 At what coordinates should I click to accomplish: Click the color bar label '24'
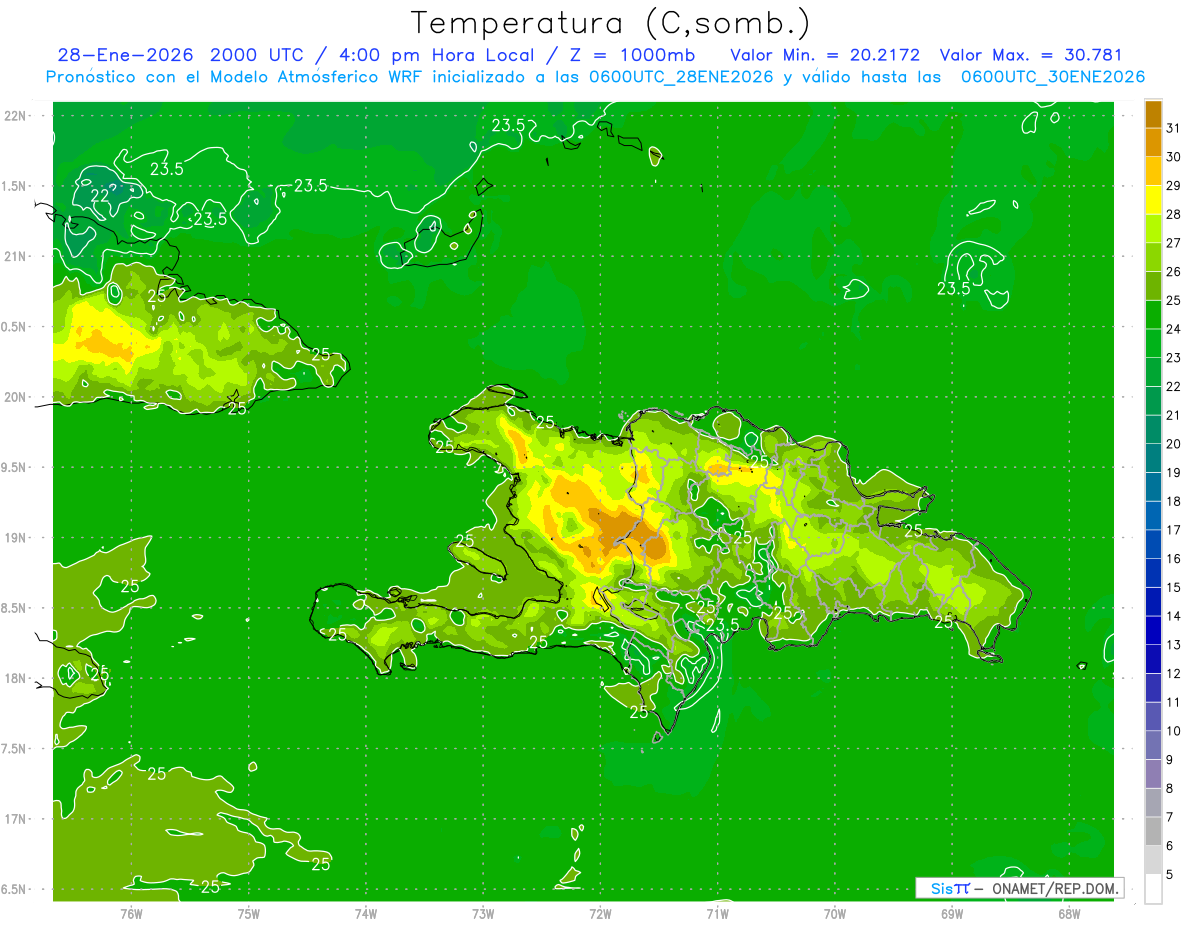[x=1174, y=329]
